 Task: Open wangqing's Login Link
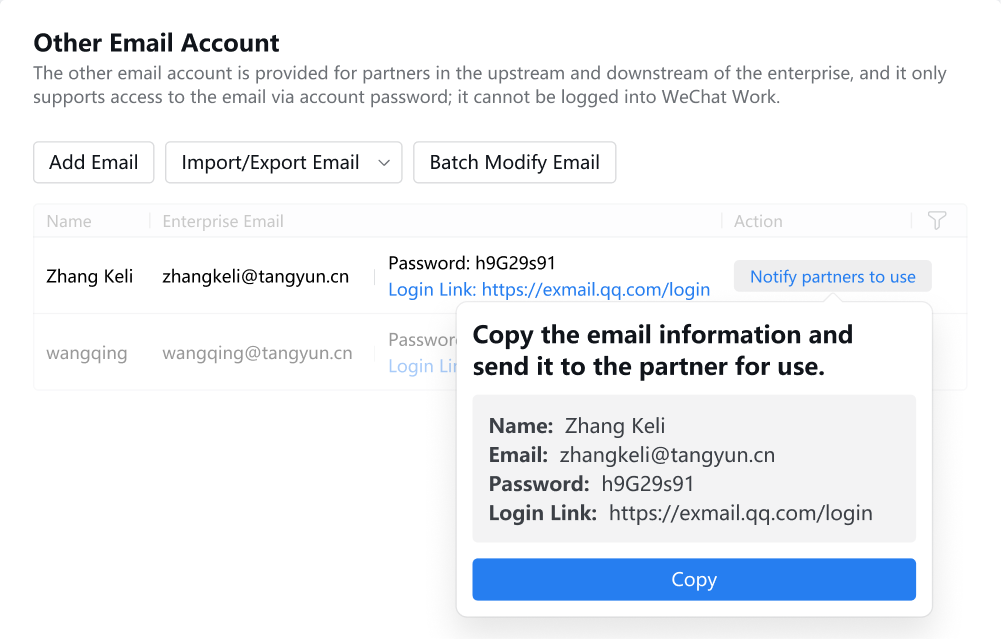(x=412, y=366)
